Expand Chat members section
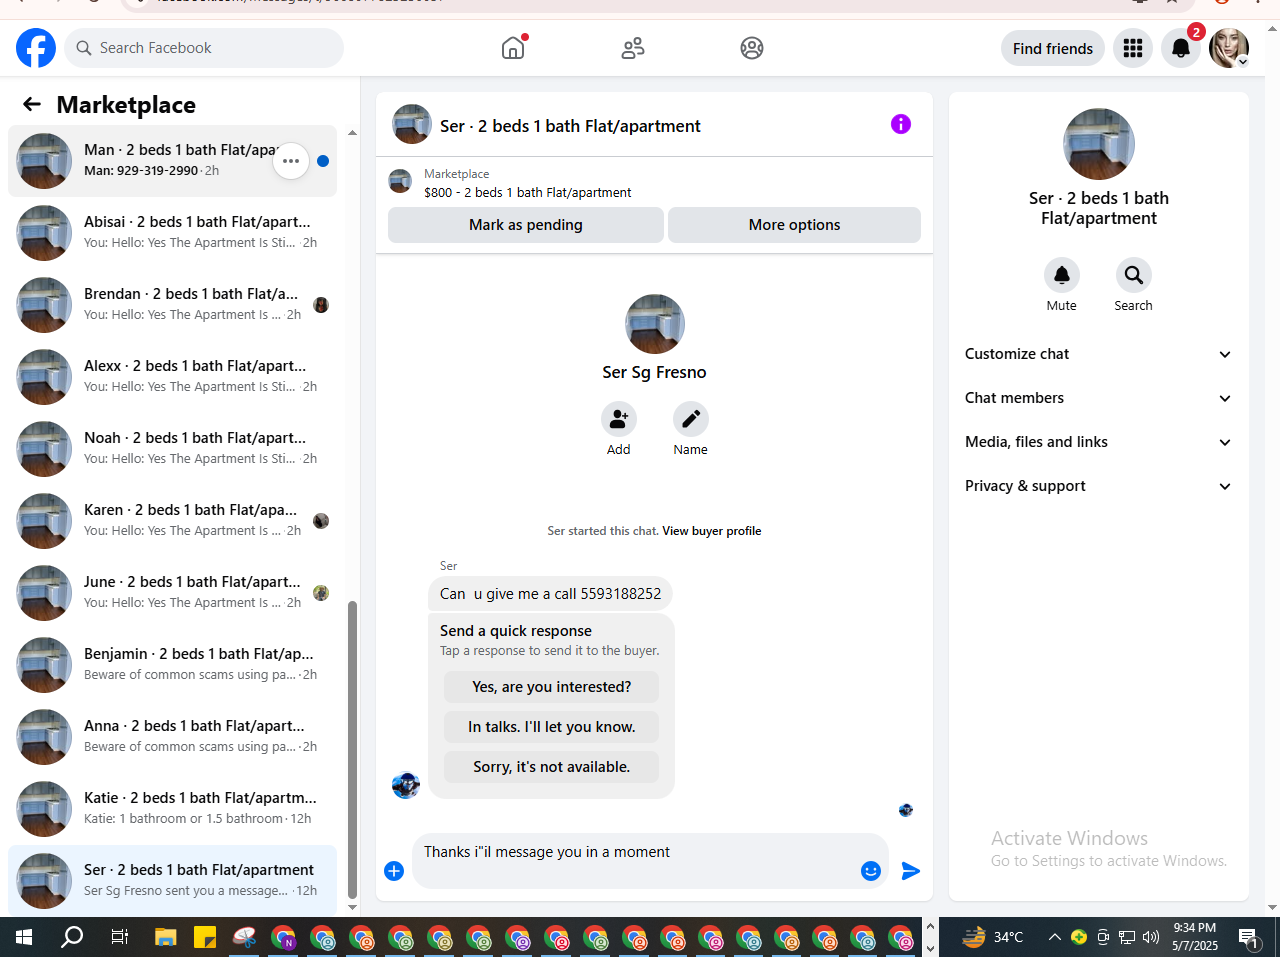This screenshot has height=957, width=1280. (x=1099, y=398)
